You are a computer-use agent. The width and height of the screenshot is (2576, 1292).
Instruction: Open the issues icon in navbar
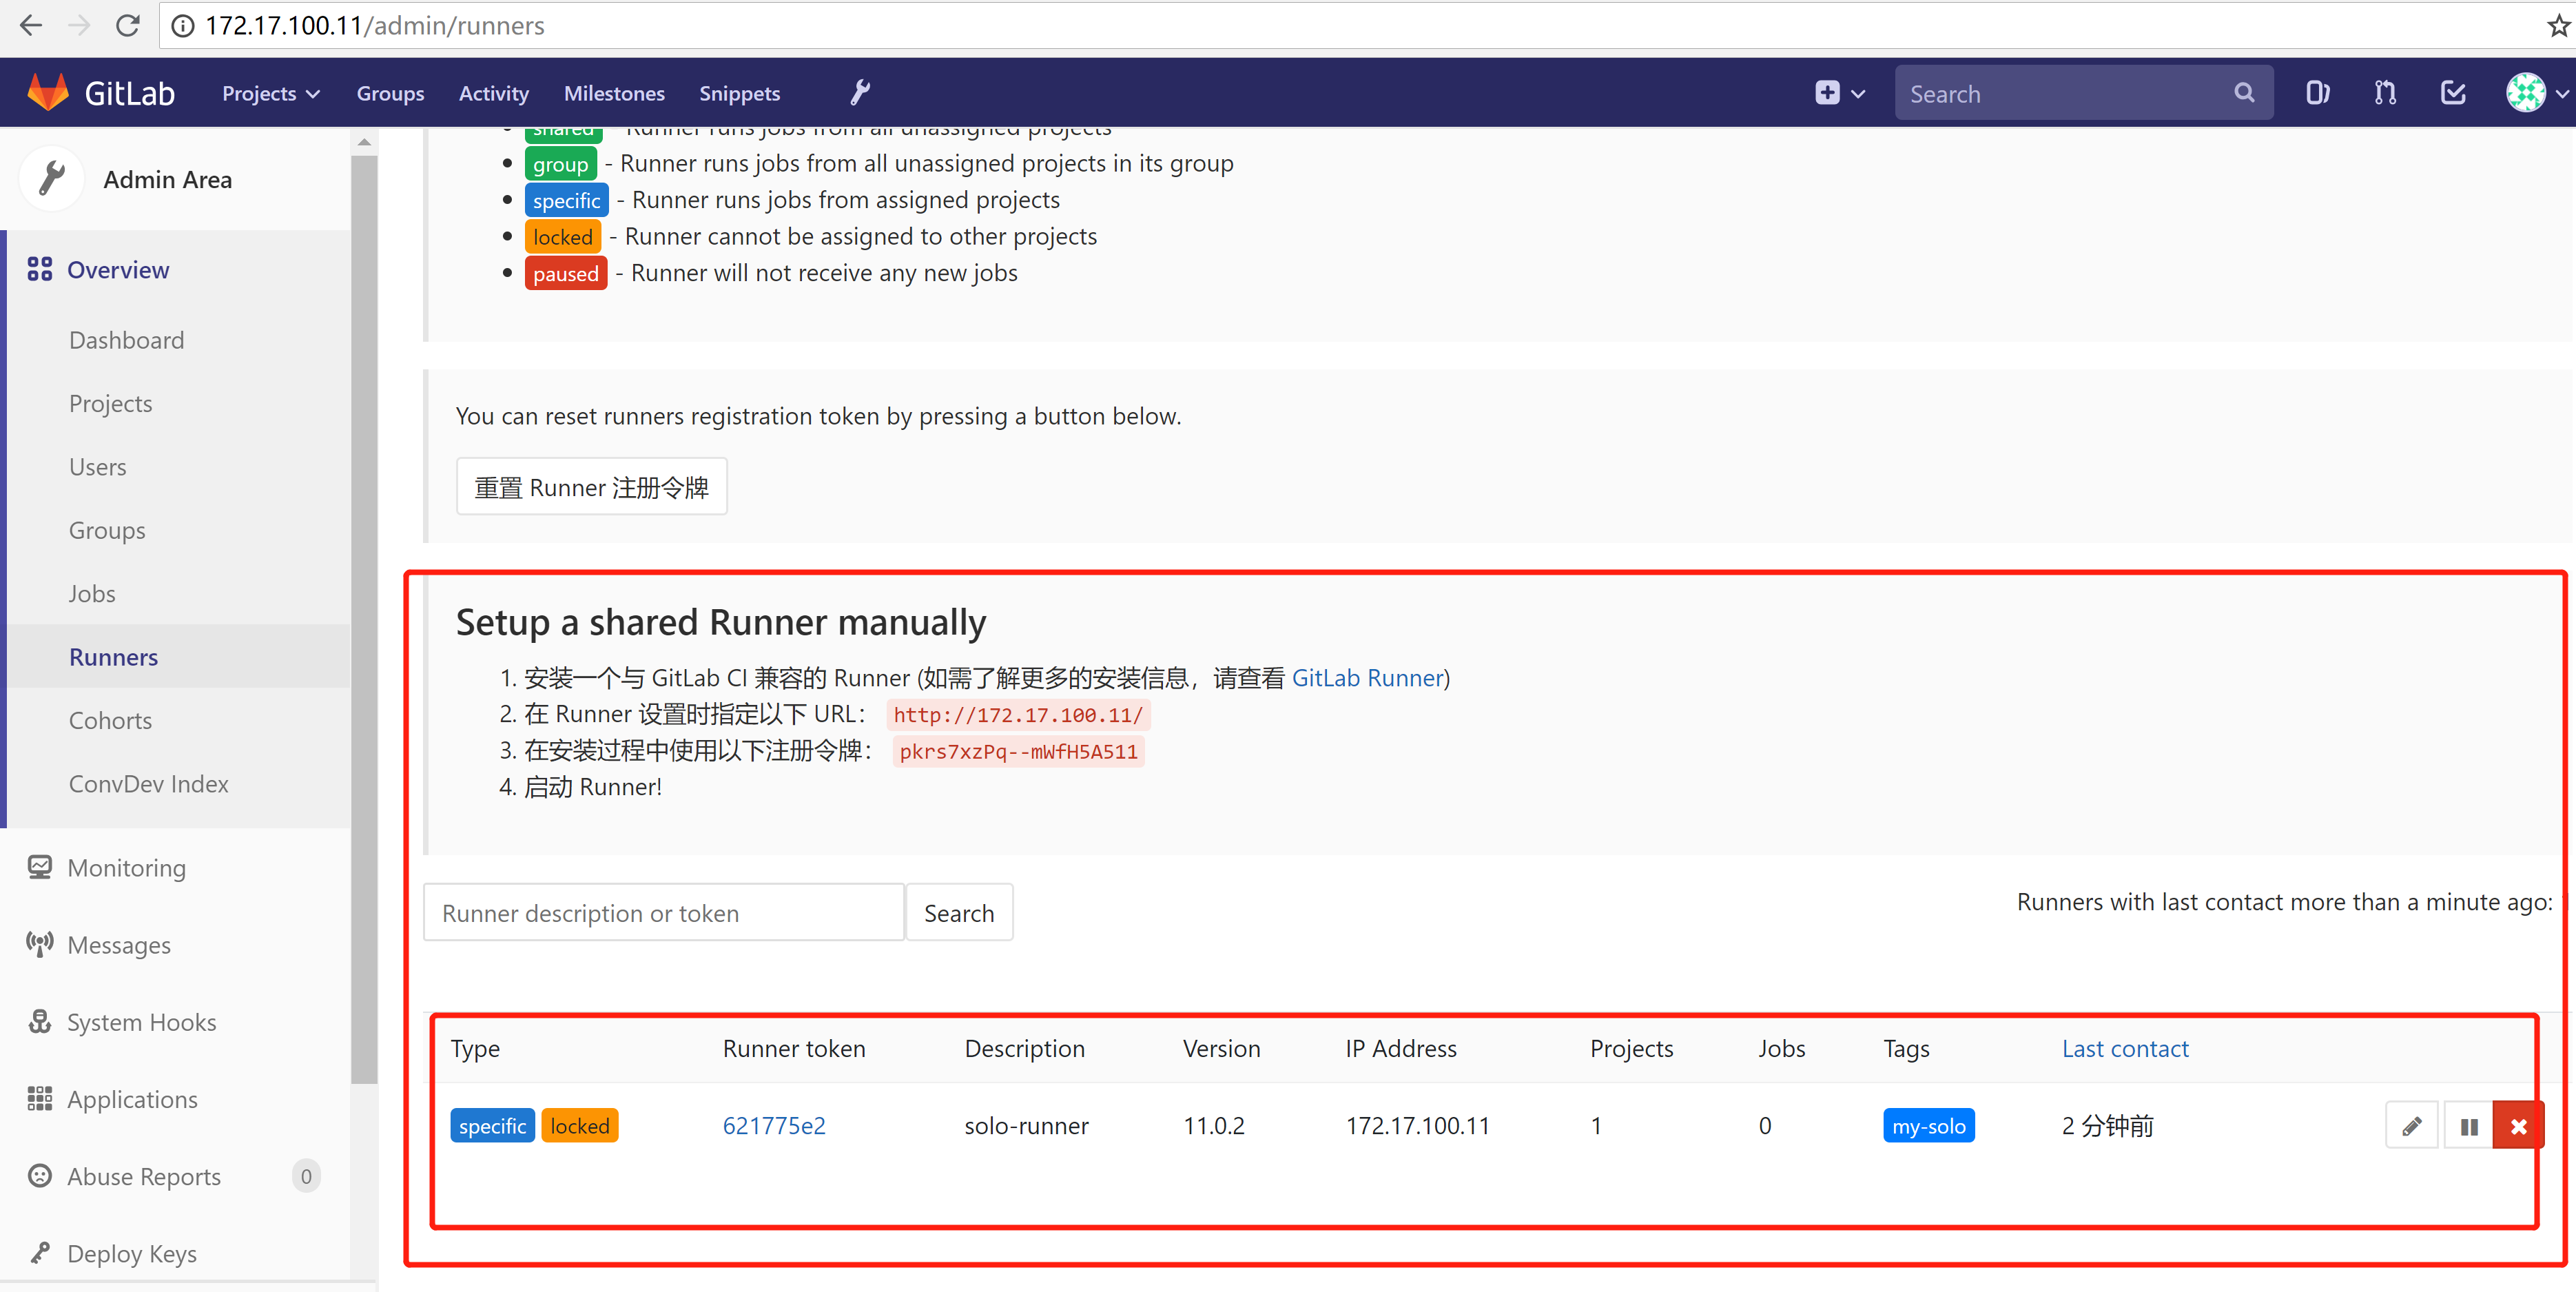(x=2317, y=93)
